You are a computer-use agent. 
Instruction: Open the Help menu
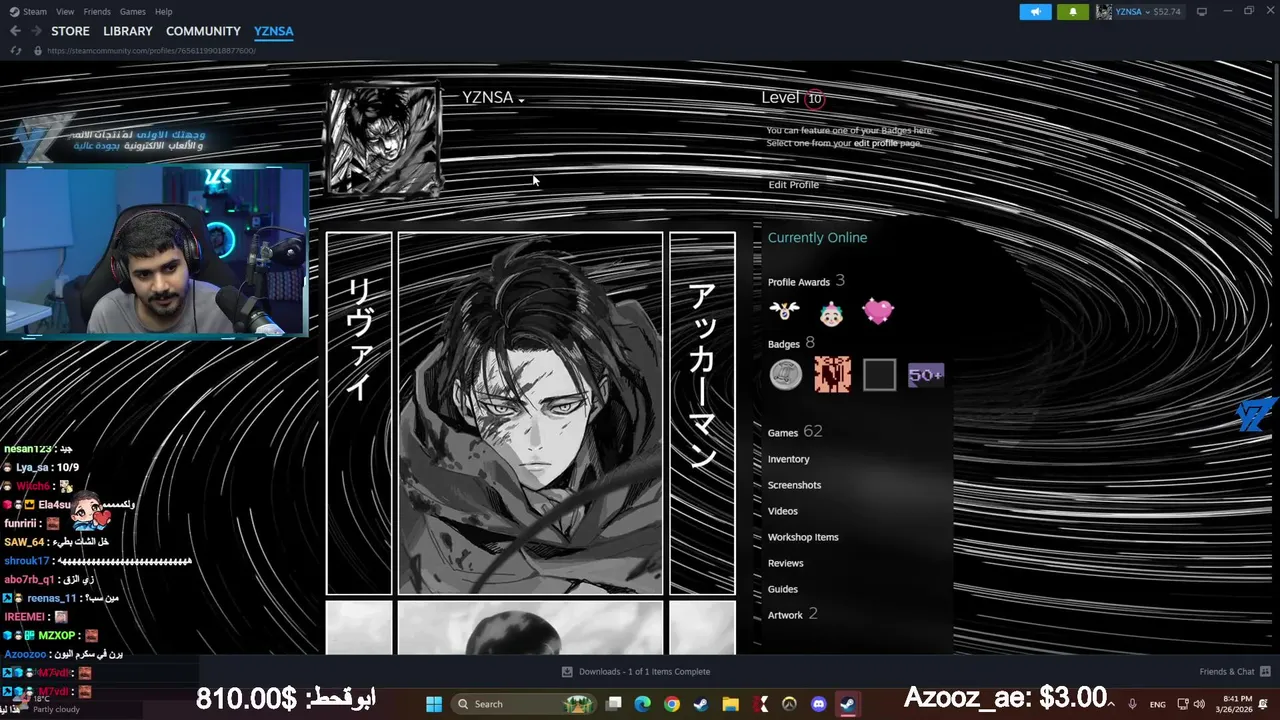(164, 12)
